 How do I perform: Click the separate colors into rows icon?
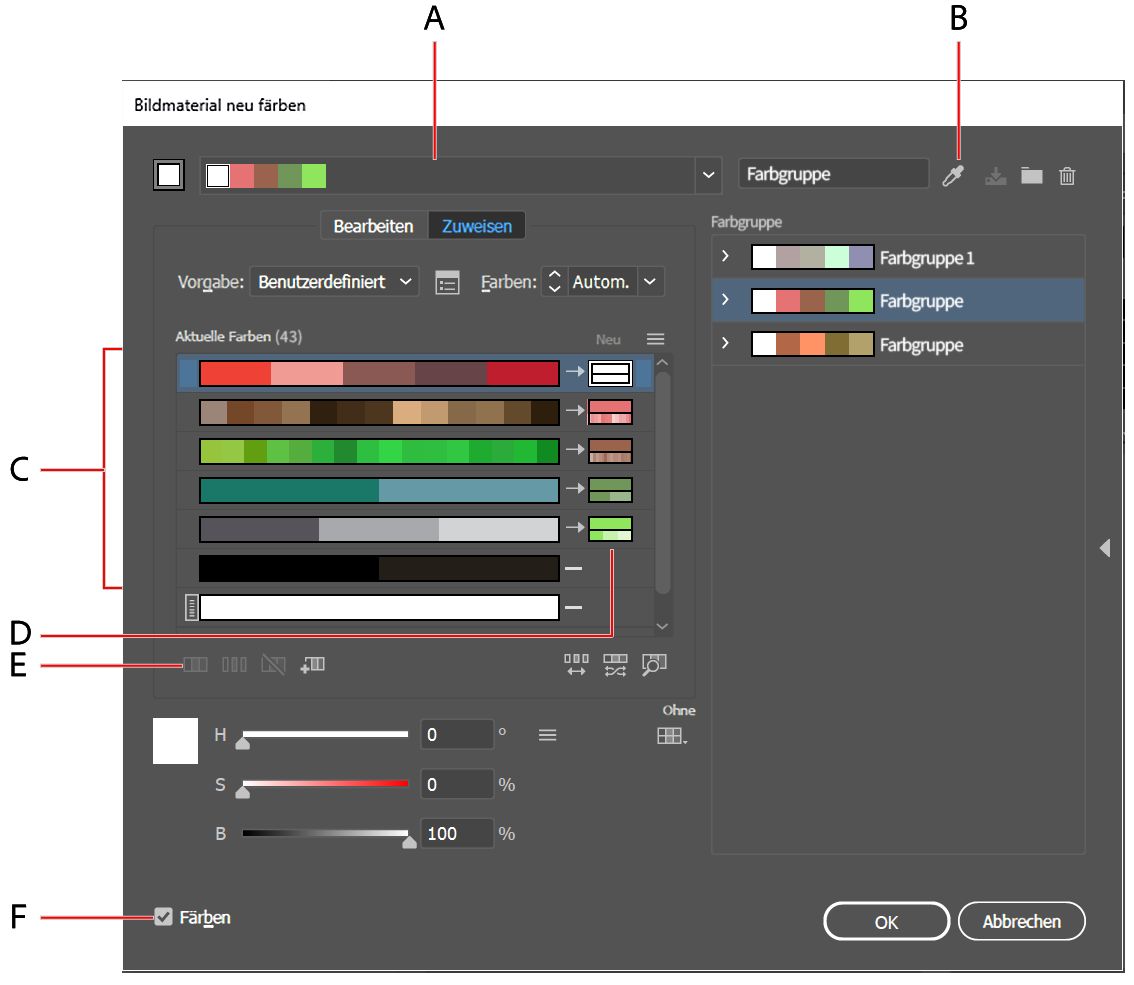coord(234,664)
